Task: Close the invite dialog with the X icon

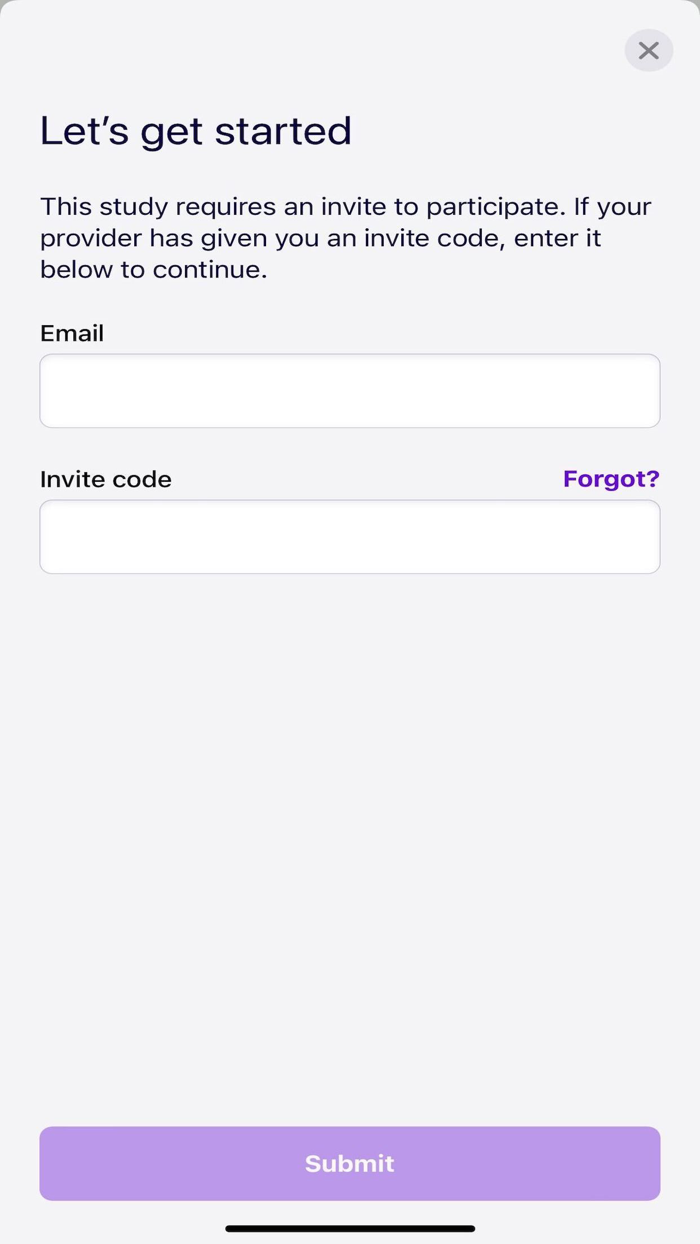Action: click(649, 50)
